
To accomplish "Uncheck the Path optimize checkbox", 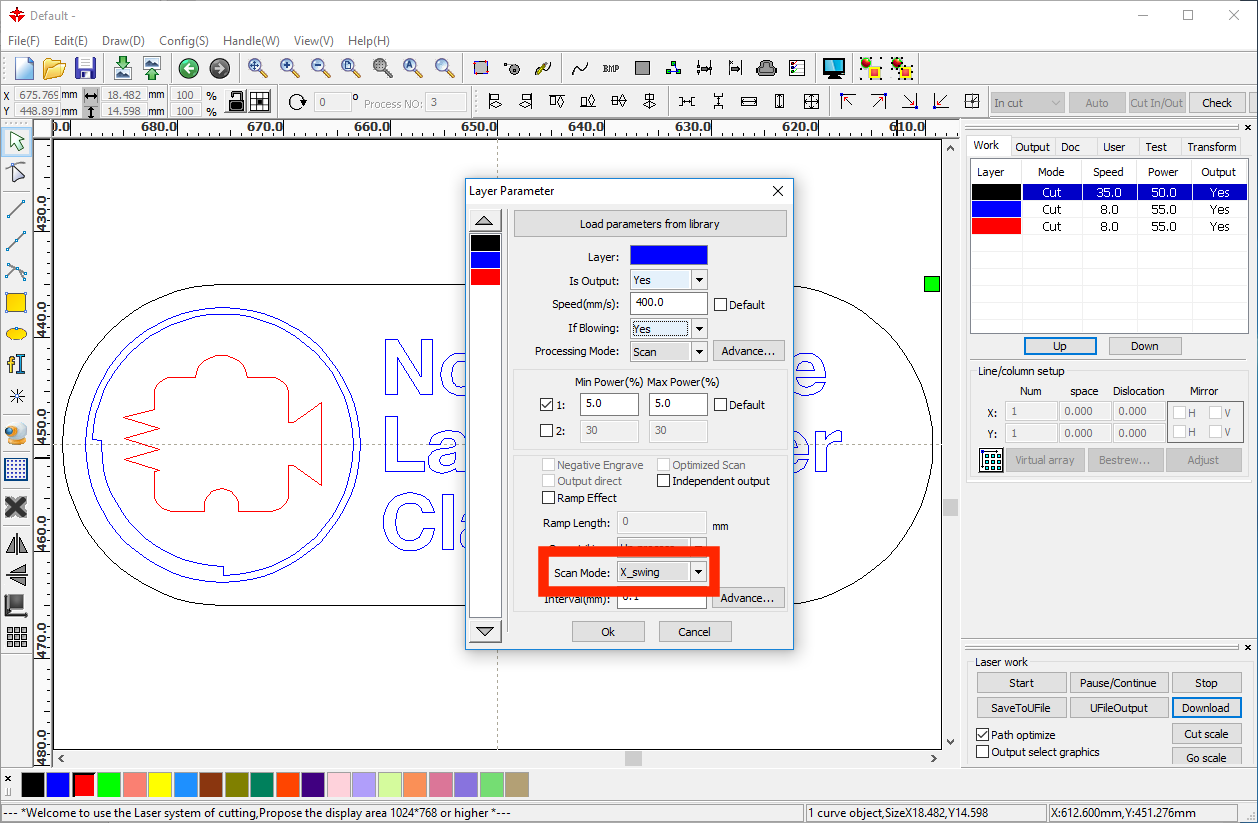I will pos(982,735).
